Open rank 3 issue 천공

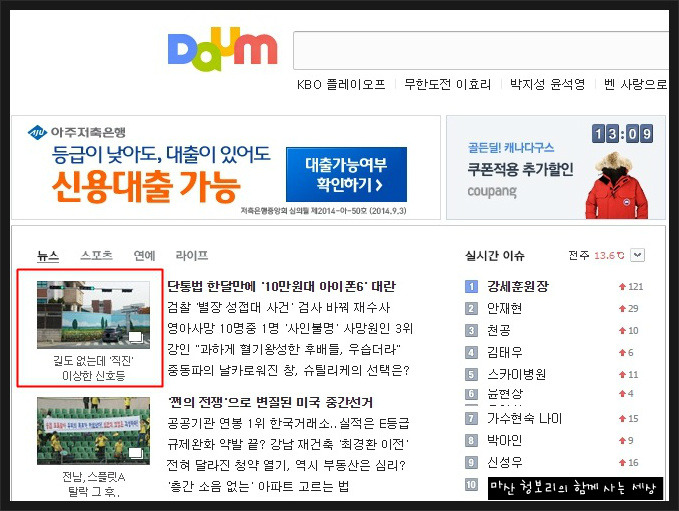[x=498, y=330]
